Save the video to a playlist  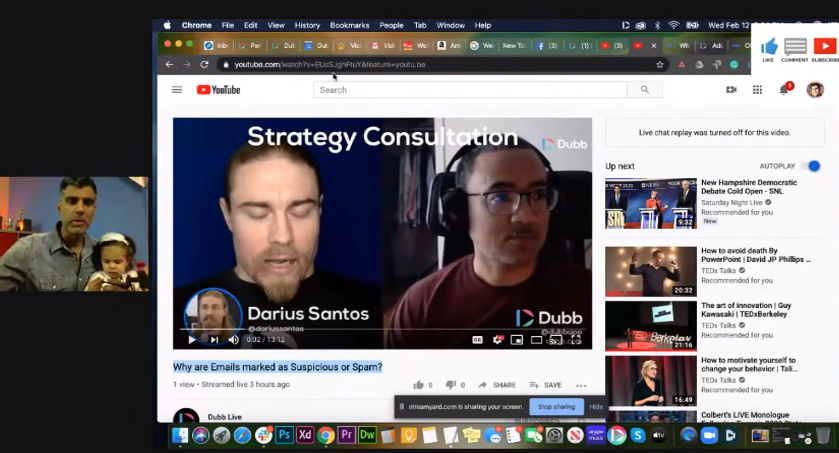[545, 385]
